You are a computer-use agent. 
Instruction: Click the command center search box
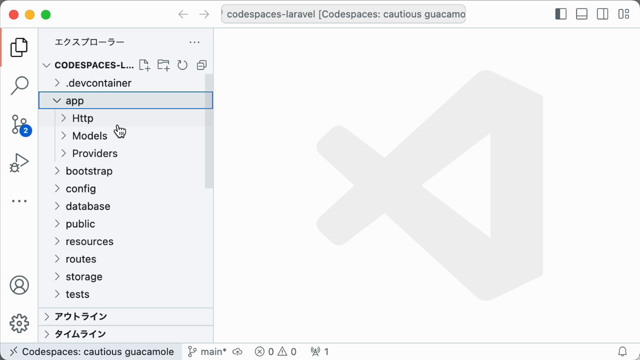tap(343, 14)
